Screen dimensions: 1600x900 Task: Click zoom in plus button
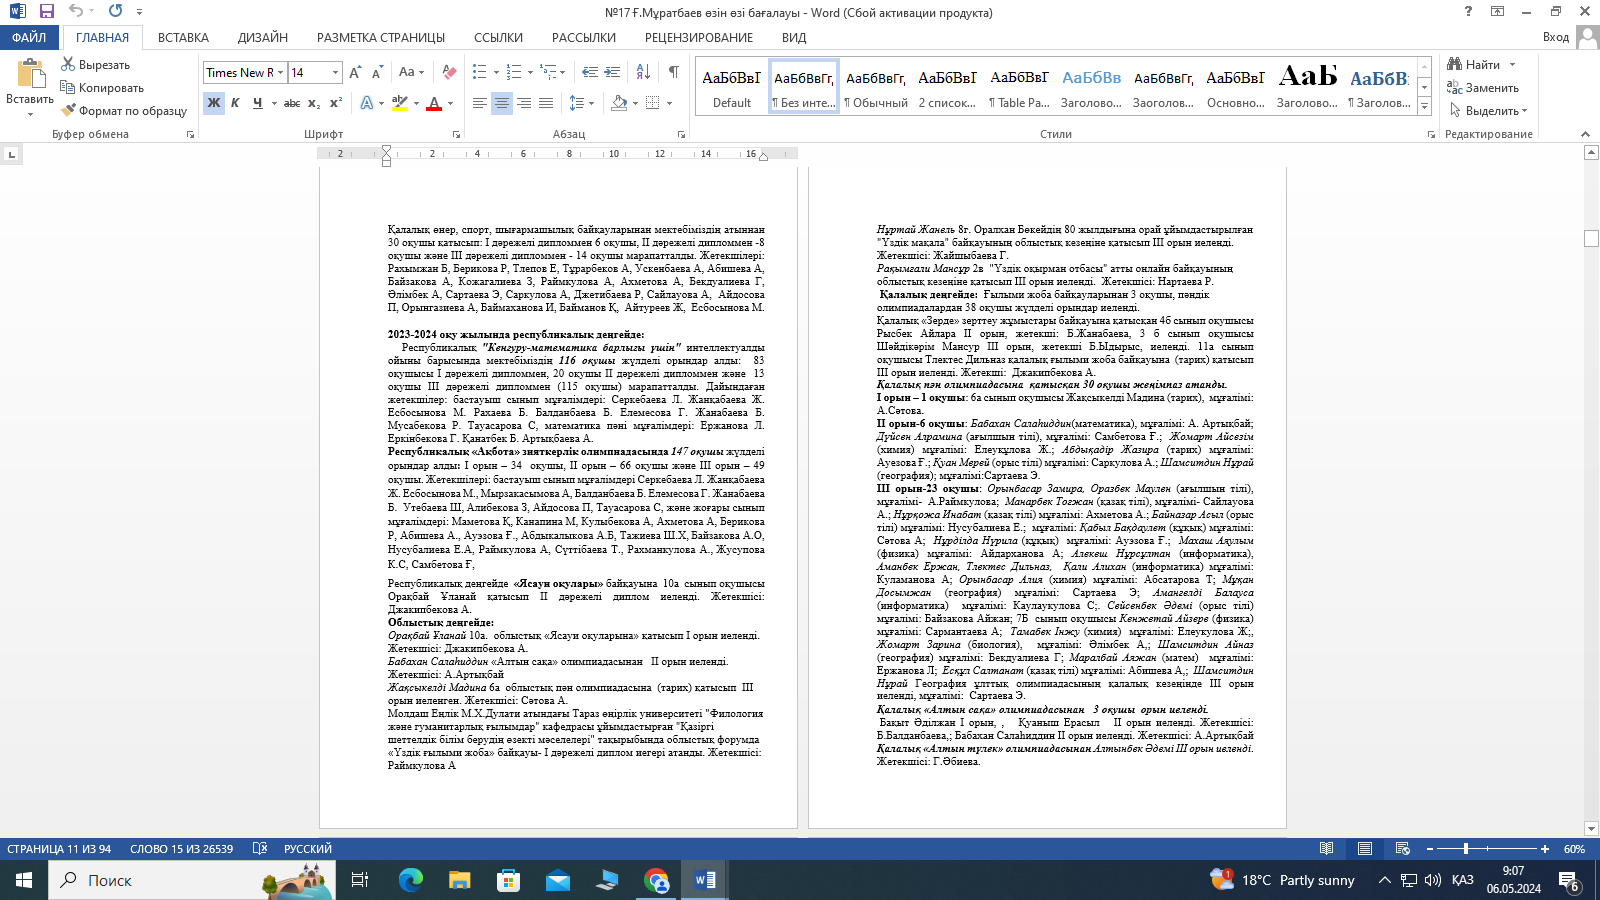pos(1545,848)
